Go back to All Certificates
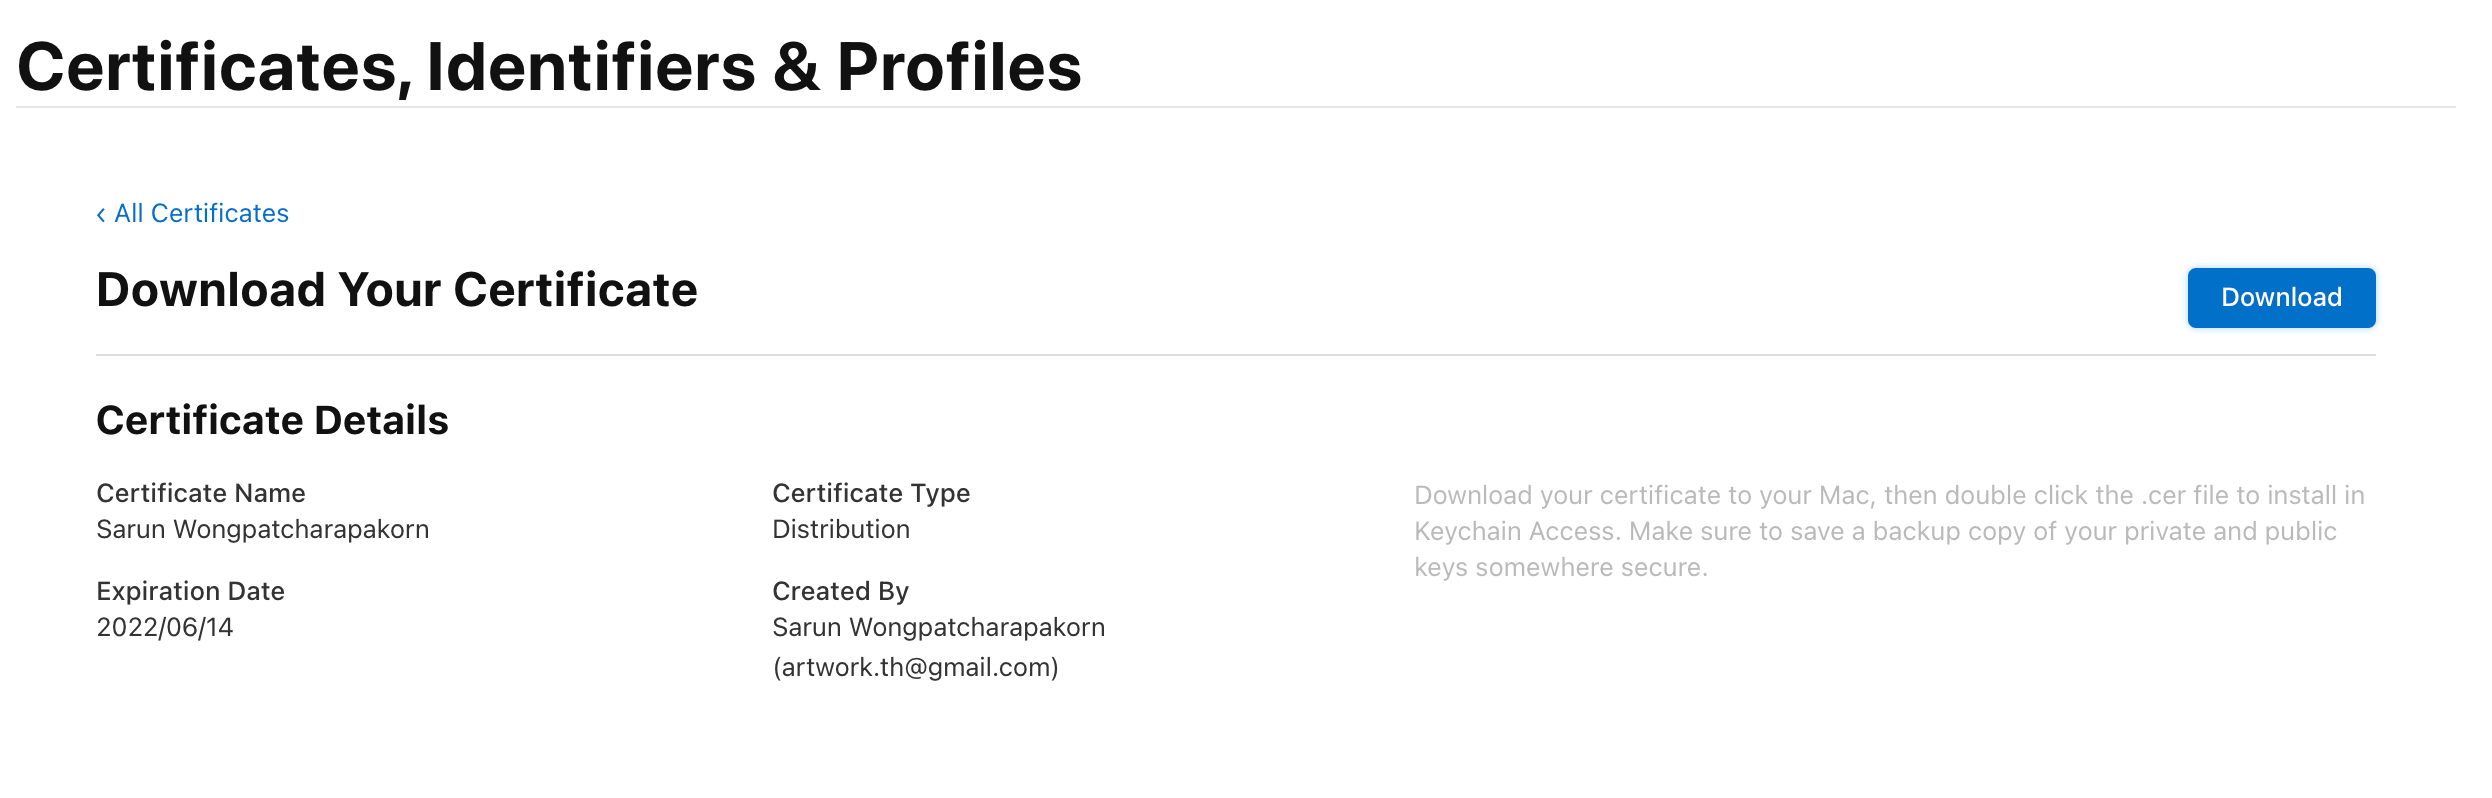 coord(201,214)
